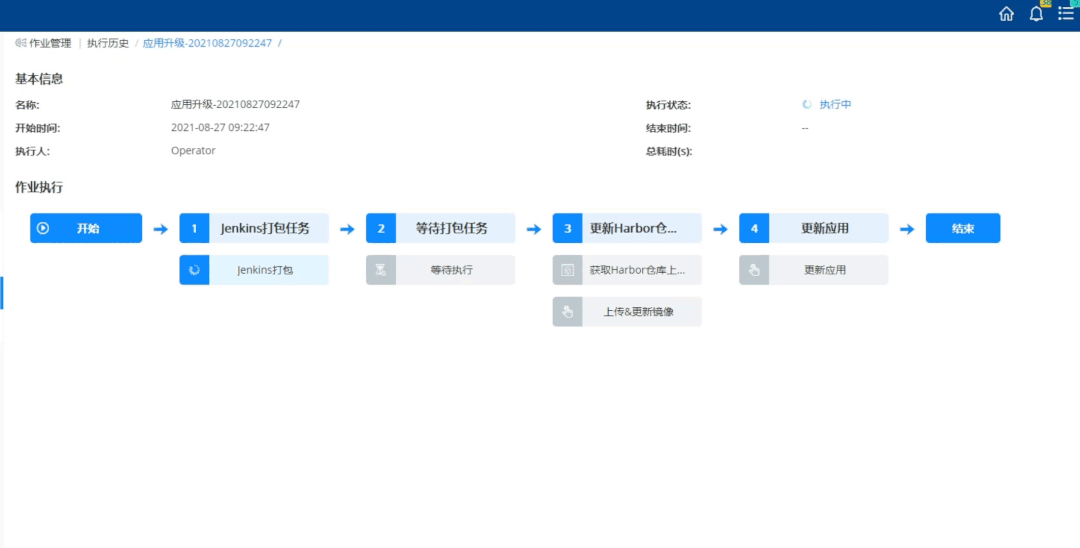Click the 执行中 status text

835,105
